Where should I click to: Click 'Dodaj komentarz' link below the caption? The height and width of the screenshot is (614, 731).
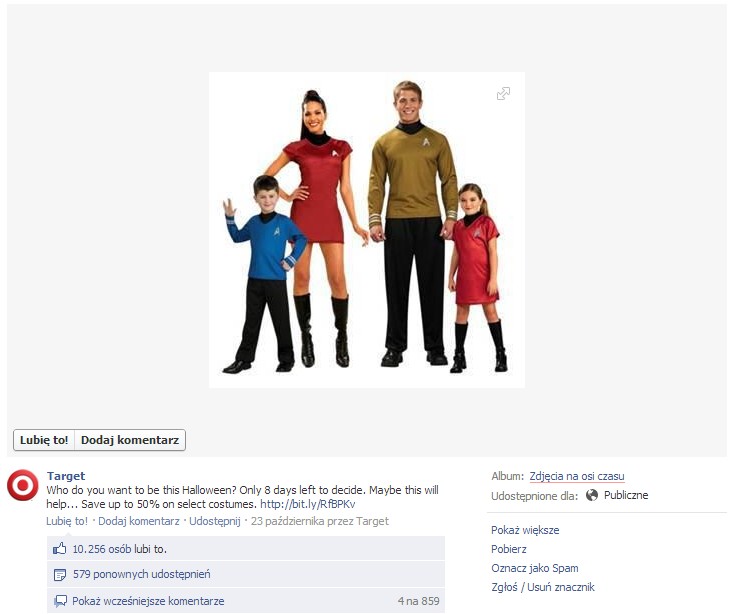coord(138,521)
